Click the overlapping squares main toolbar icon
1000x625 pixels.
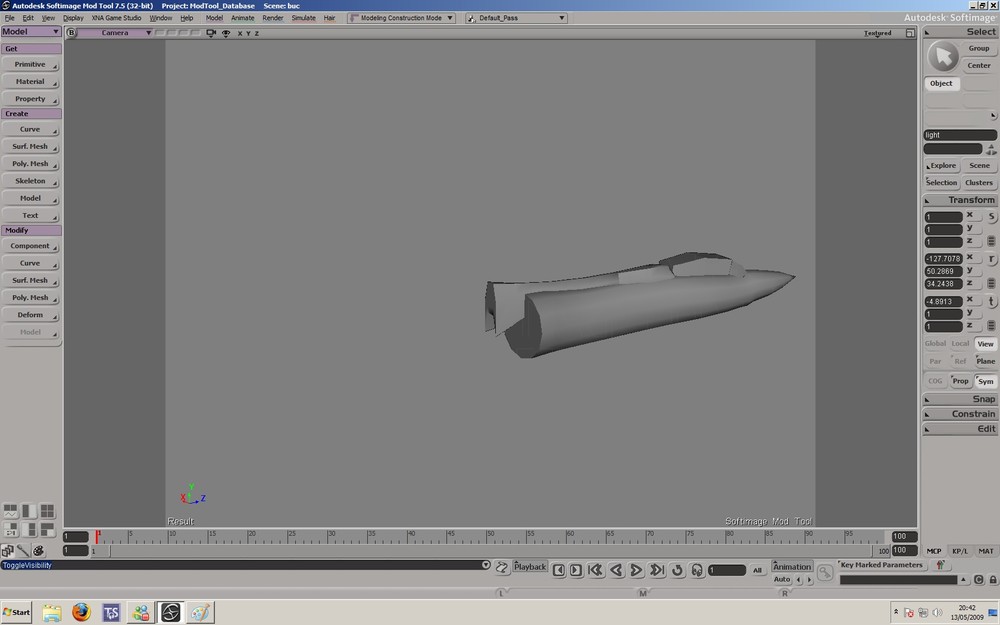[8, 550]
